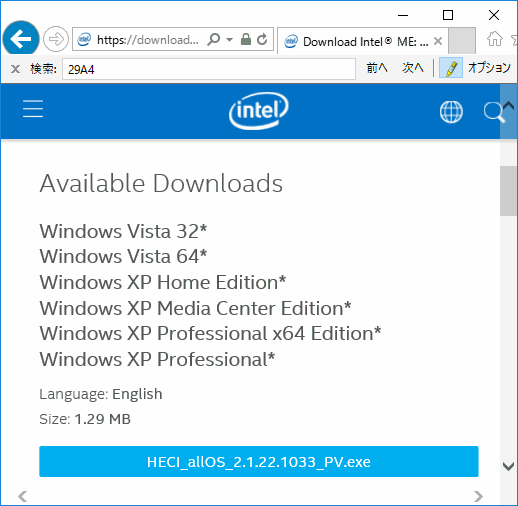
Task: Click the text Windows XP Media Center Edition*
Action: click(195, 308)
